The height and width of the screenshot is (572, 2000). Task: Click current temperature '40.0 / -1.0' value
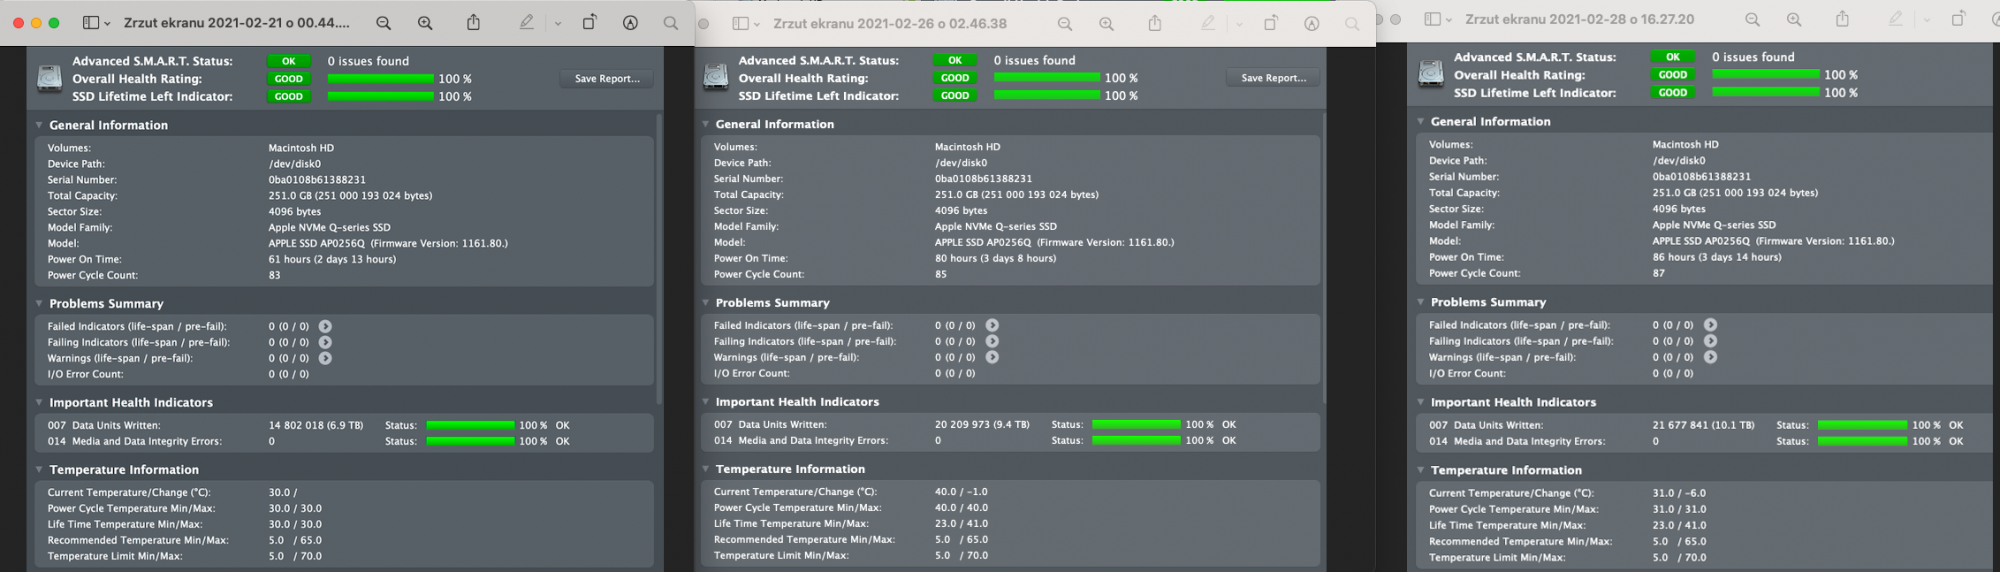pos(961,491)
